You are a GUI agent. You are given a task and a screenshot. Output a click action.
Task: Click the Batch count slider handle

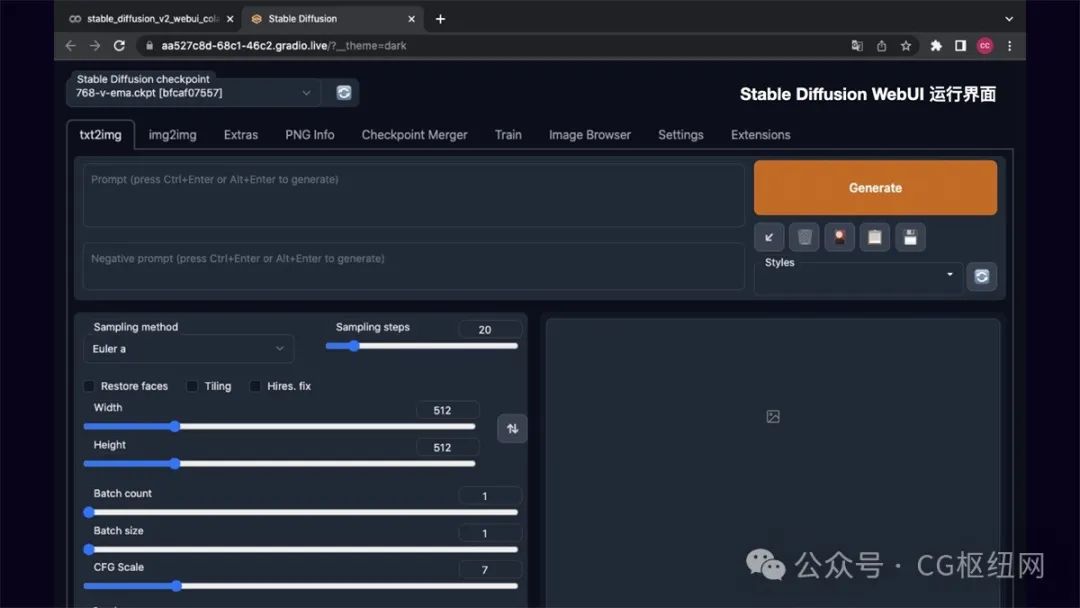coord(89,512)
